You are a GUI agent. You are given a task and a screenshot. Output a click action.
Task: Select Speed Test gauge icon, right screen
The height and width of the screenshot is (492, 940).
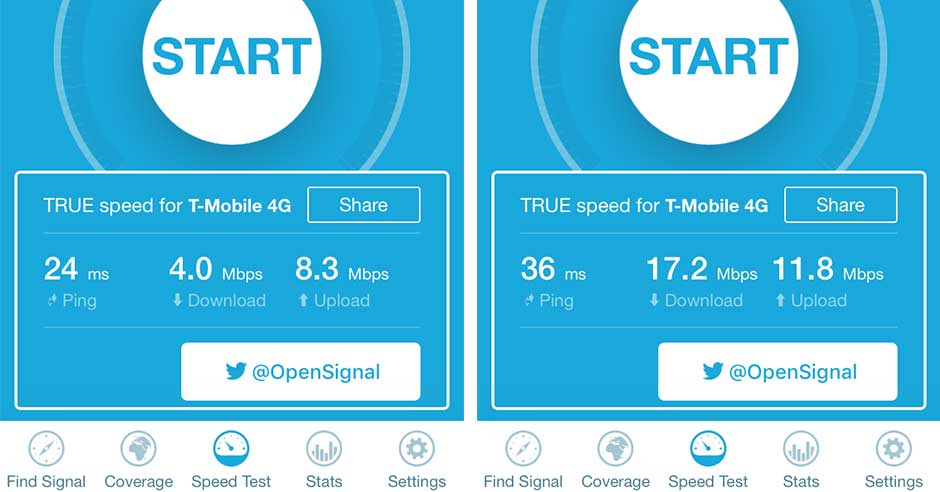(708, 449)
